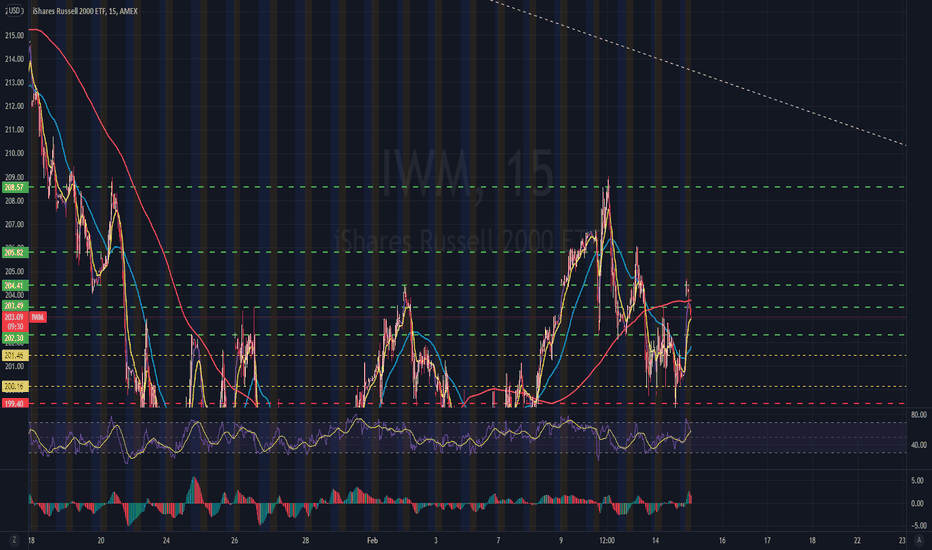932x550 pixels.
Task: Open the USD currency selector
Action: pos(13,11)
